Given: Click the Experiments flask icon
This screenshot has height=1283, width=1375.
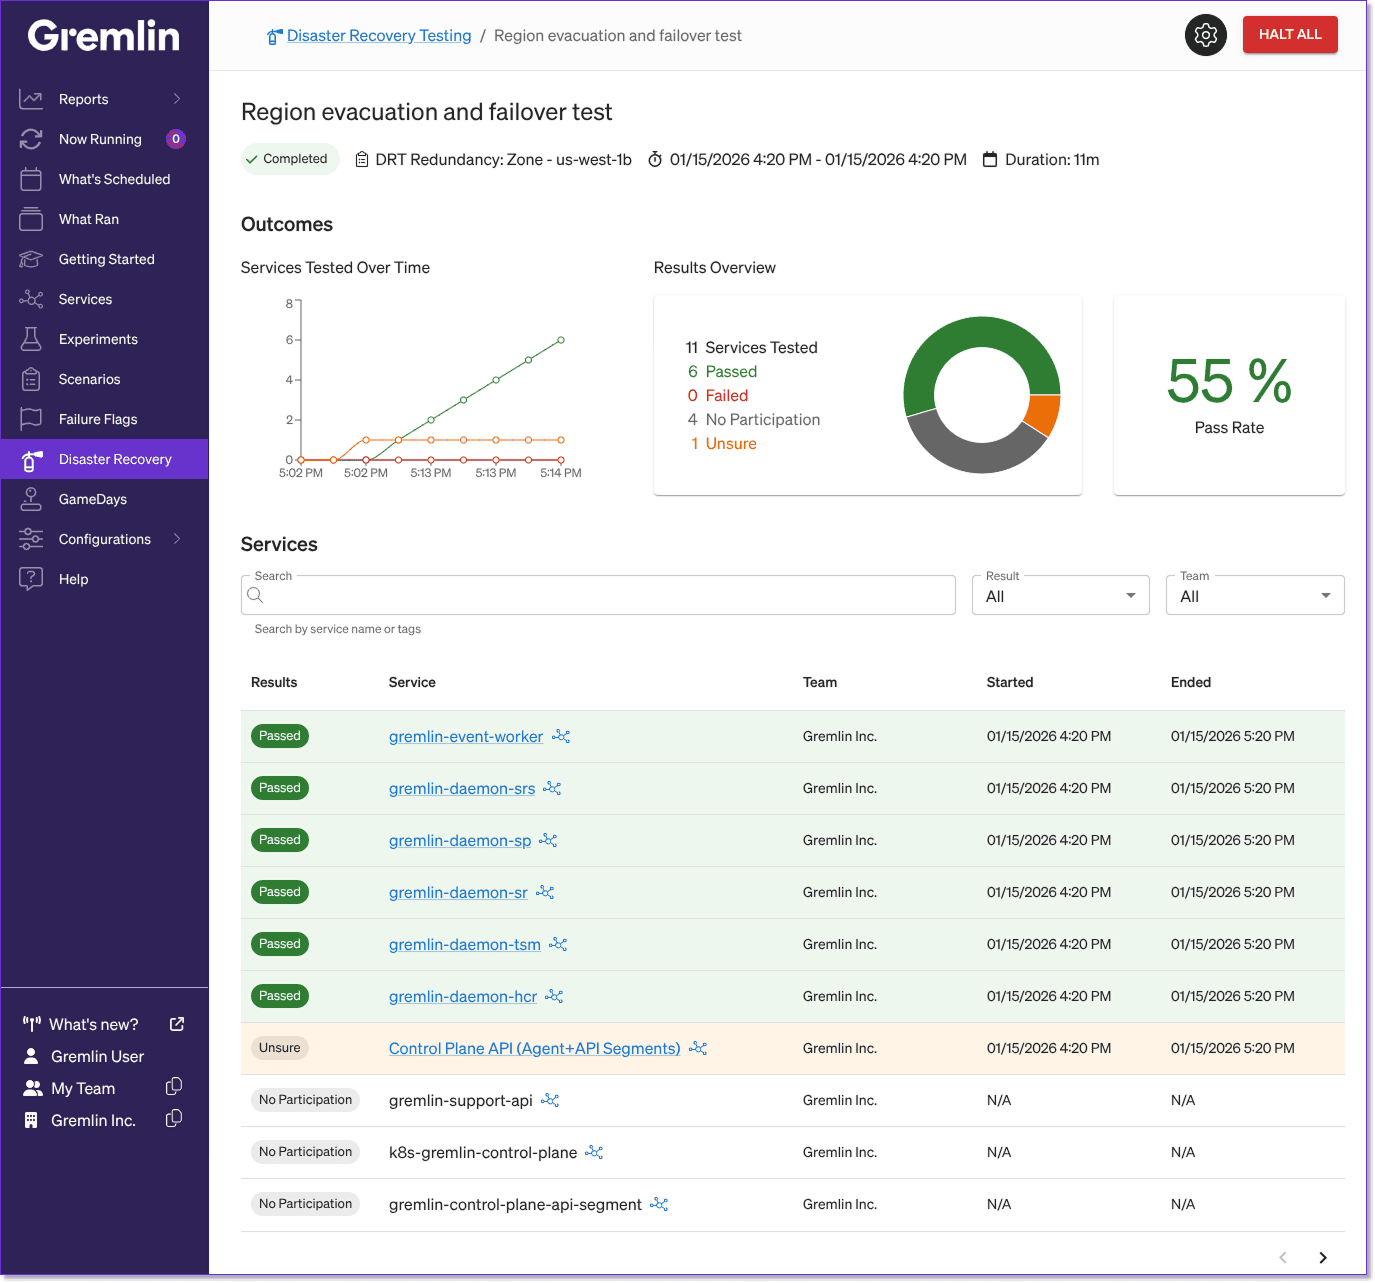Looking at the screenshot, I should (x=31, y=339).
